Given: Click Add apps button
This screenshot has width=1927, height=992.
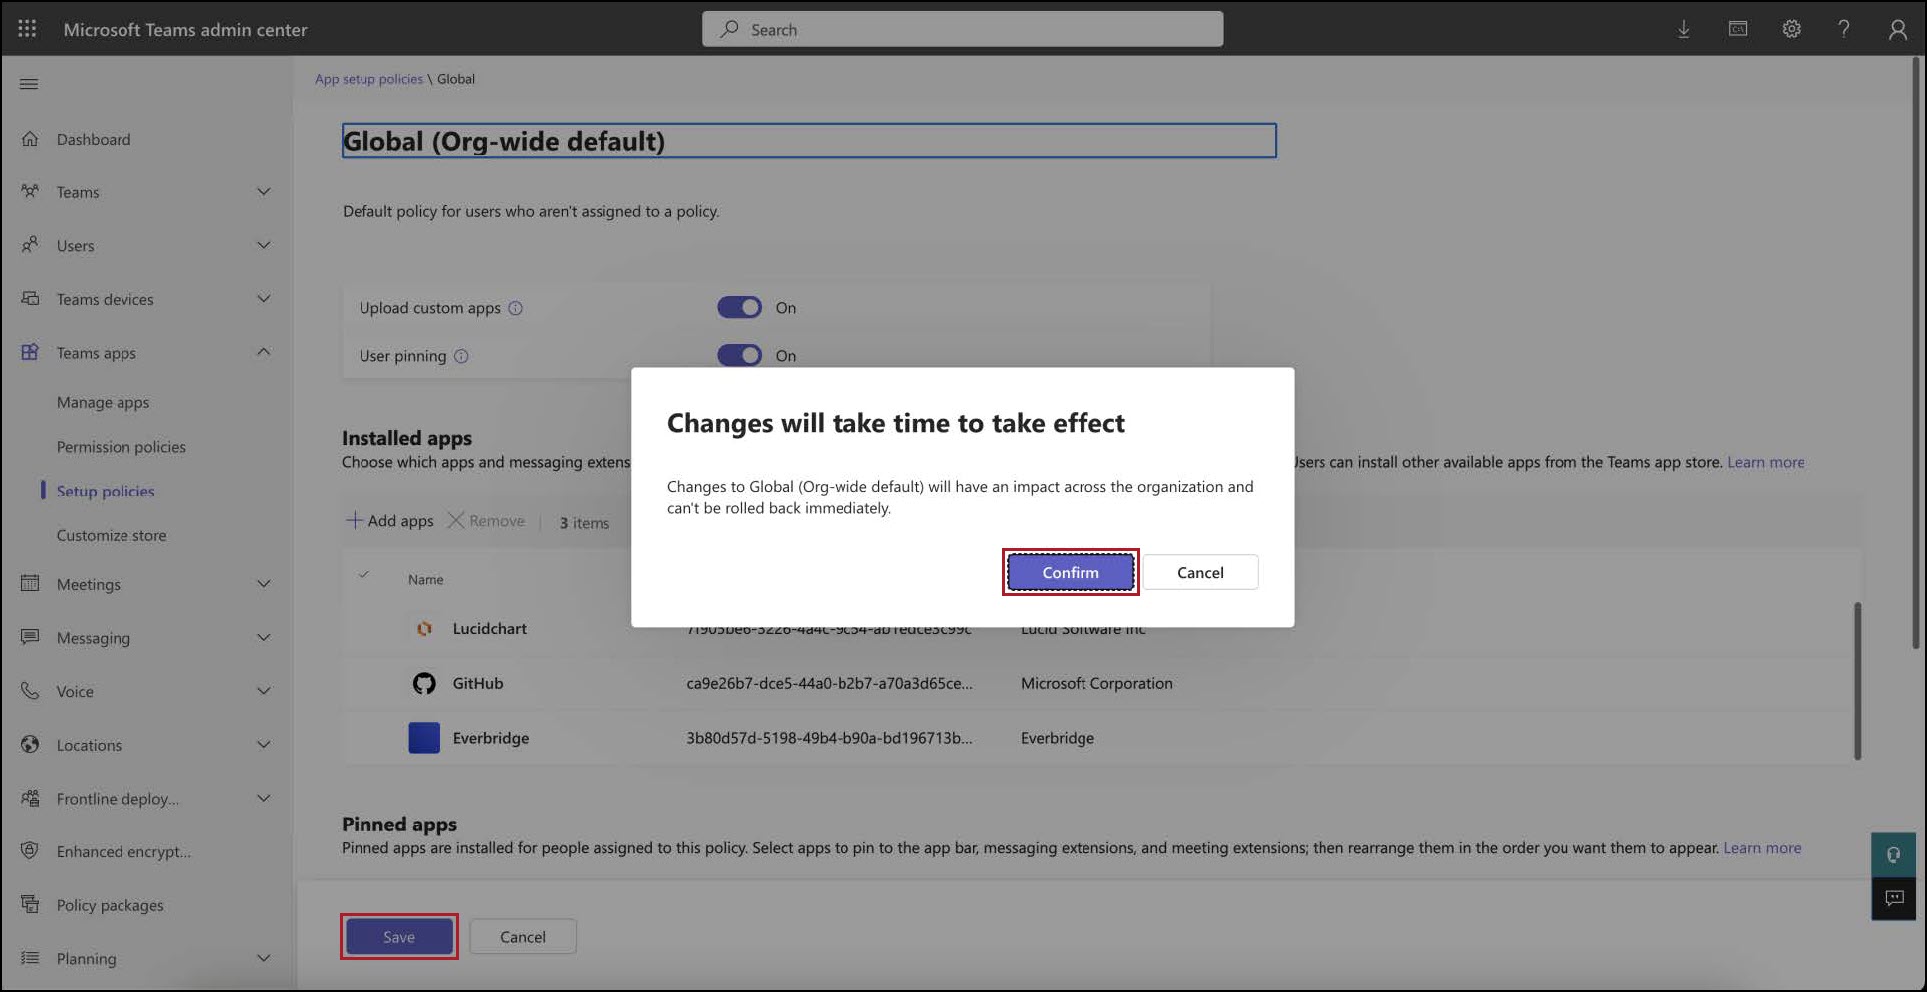Looking at the screenshot, I should click(390, 521).
